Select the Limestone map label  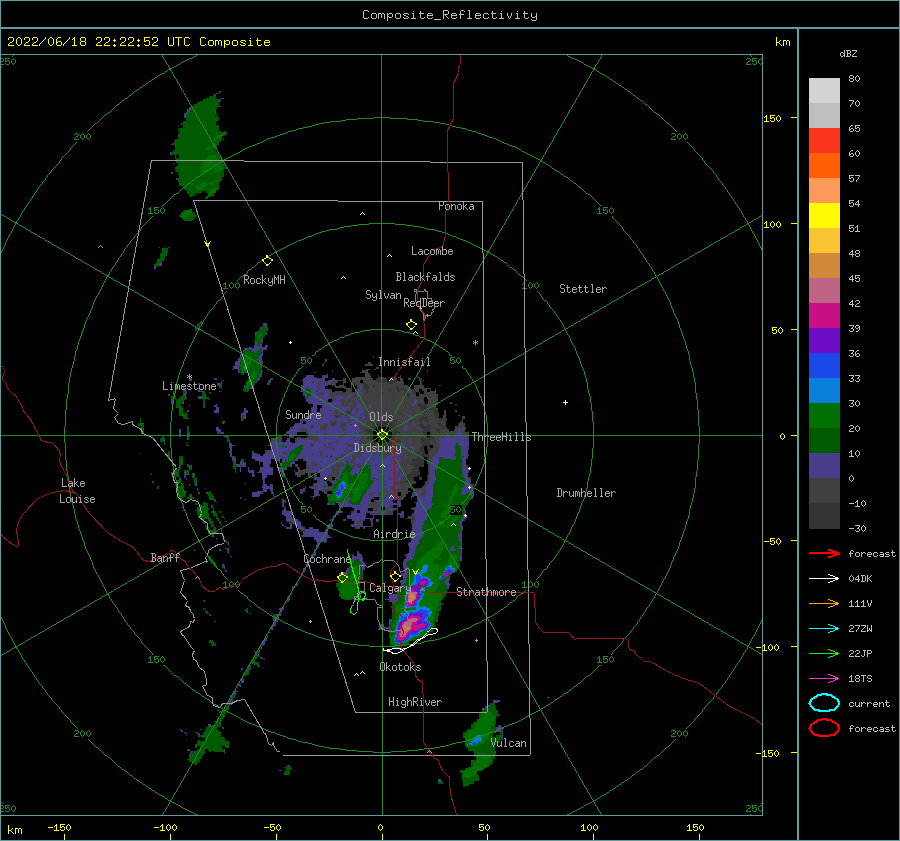click(189, 386)
